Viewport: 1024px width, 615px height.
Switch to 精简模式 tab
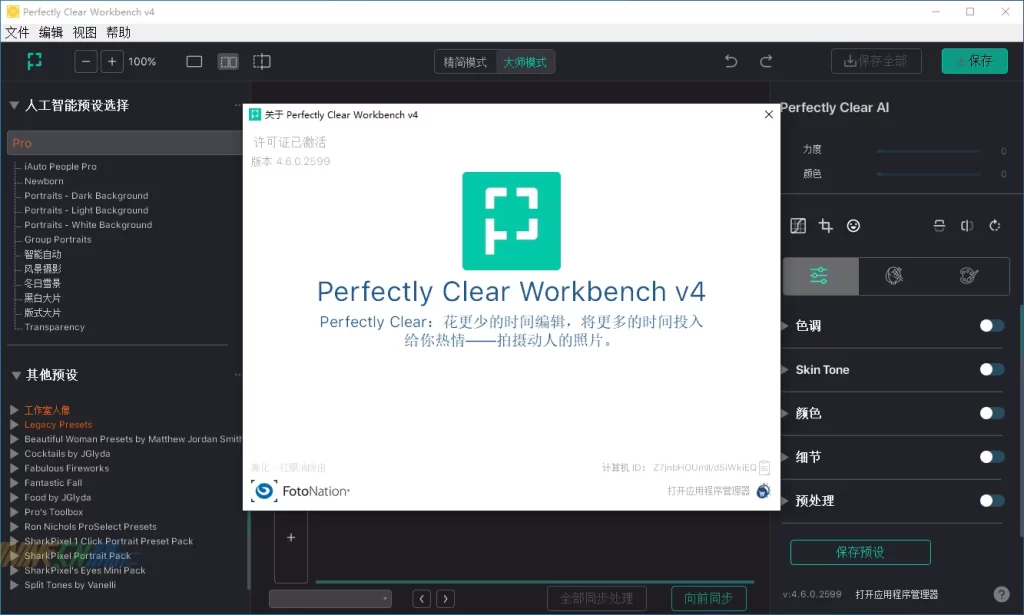click(465, 62)
